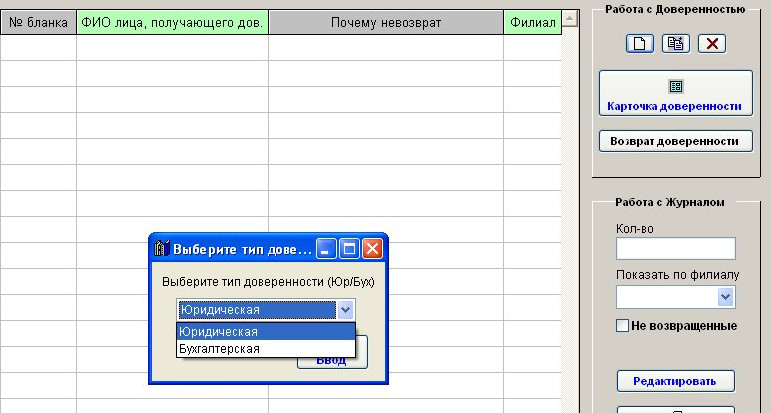Minimize the Выберите тип доверенности dialog
Screen dimensions: 771x413
[326, 249]
